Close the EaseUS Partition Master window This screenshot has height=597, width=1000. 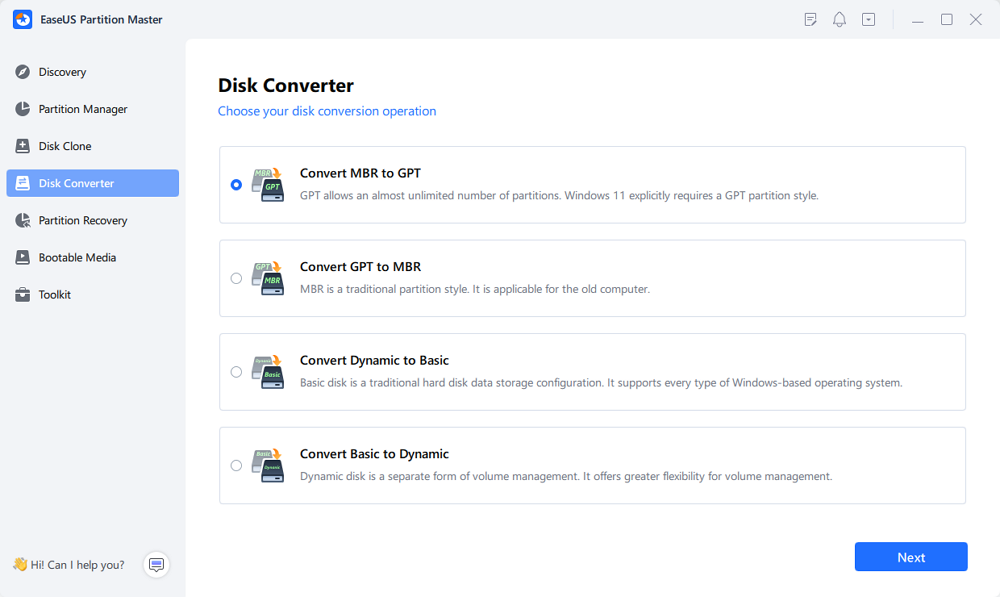pos(976,20)
